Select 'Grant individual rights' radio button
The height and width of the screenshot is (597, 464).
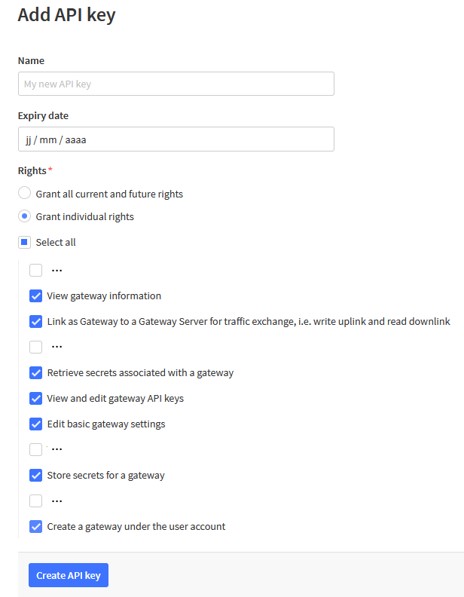coord(24,216)
